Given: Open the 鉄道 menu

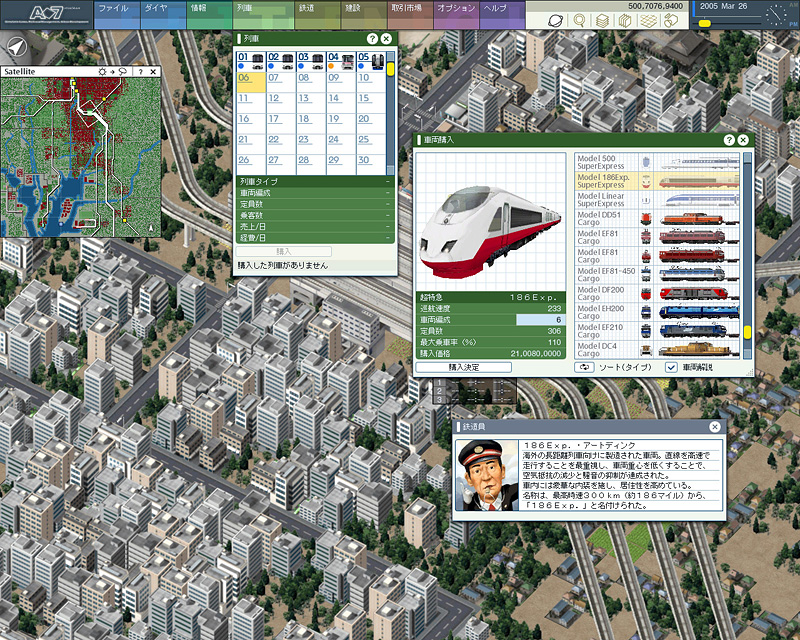Looking at the screenshot, I should 317,14.
